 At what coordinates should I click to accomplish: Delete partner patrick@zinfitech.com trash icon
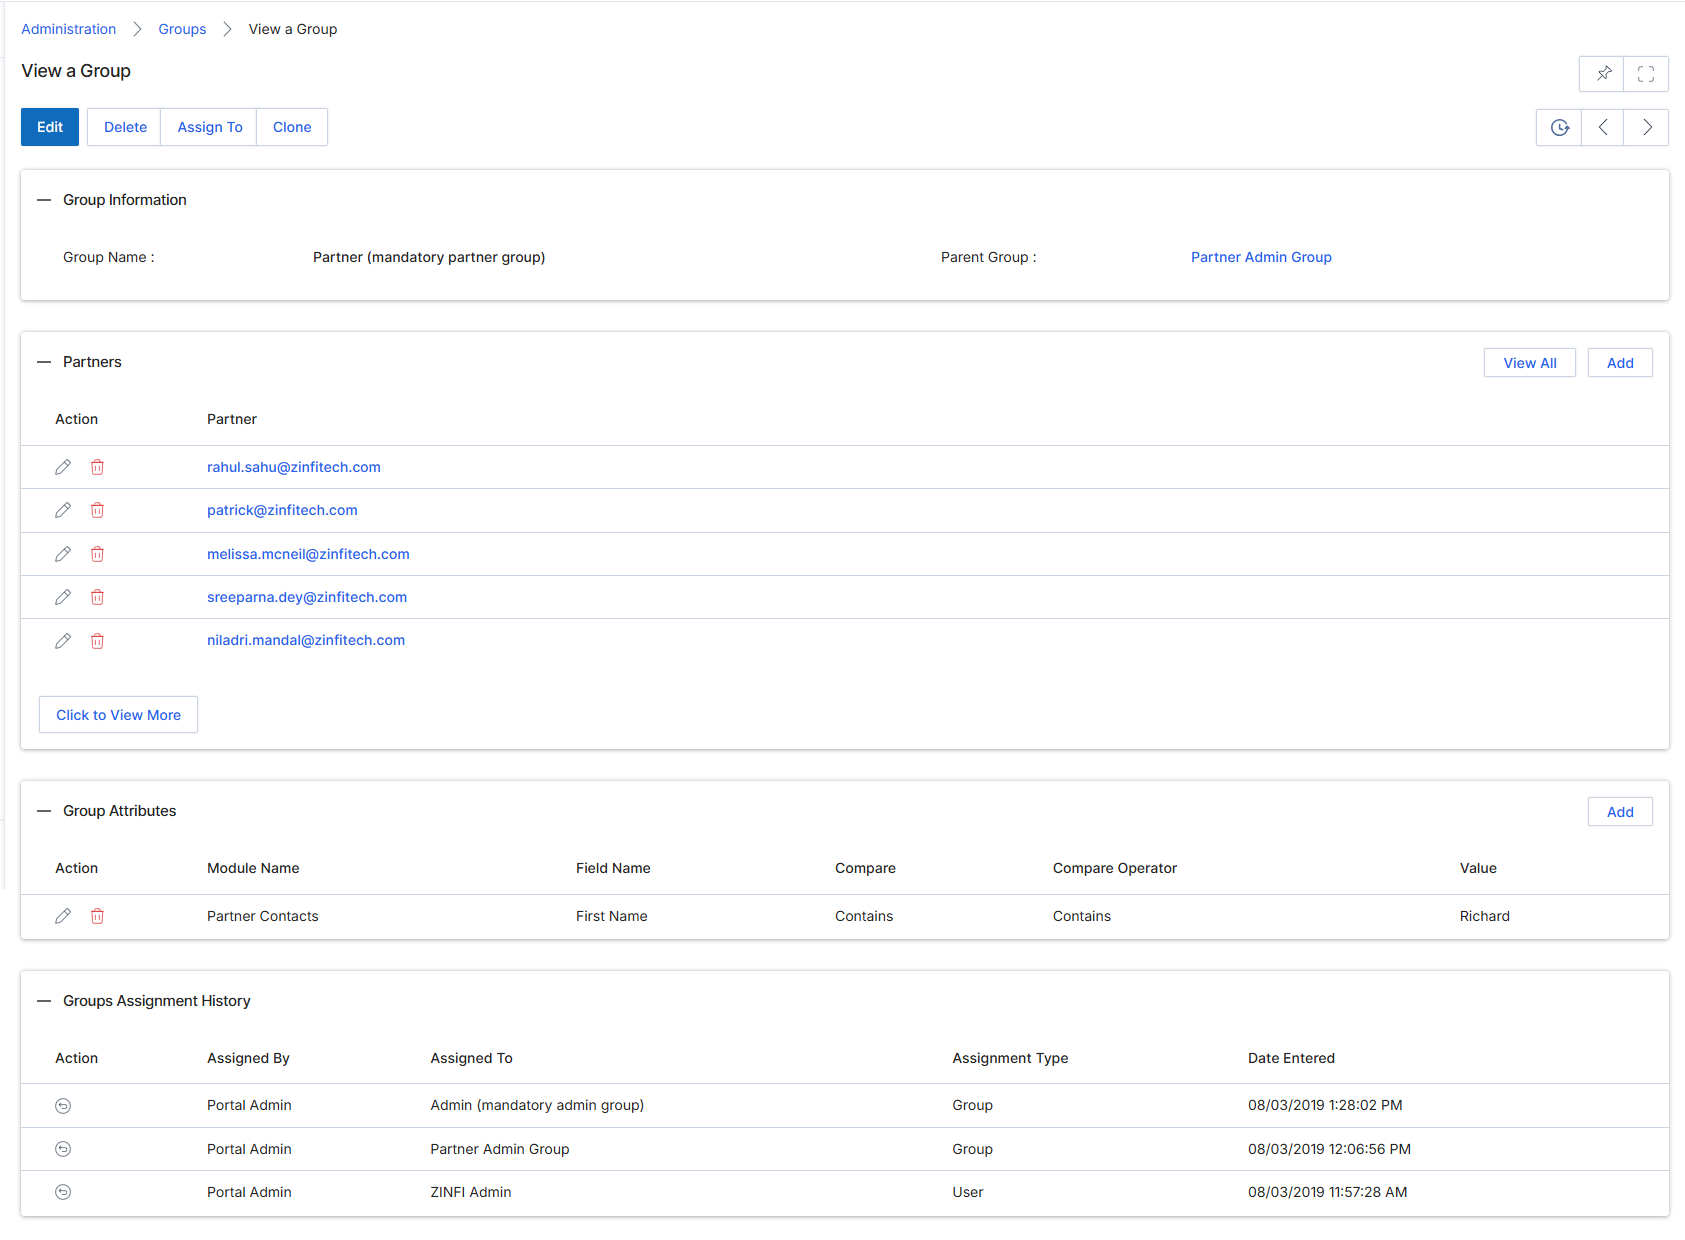(97, 510)
